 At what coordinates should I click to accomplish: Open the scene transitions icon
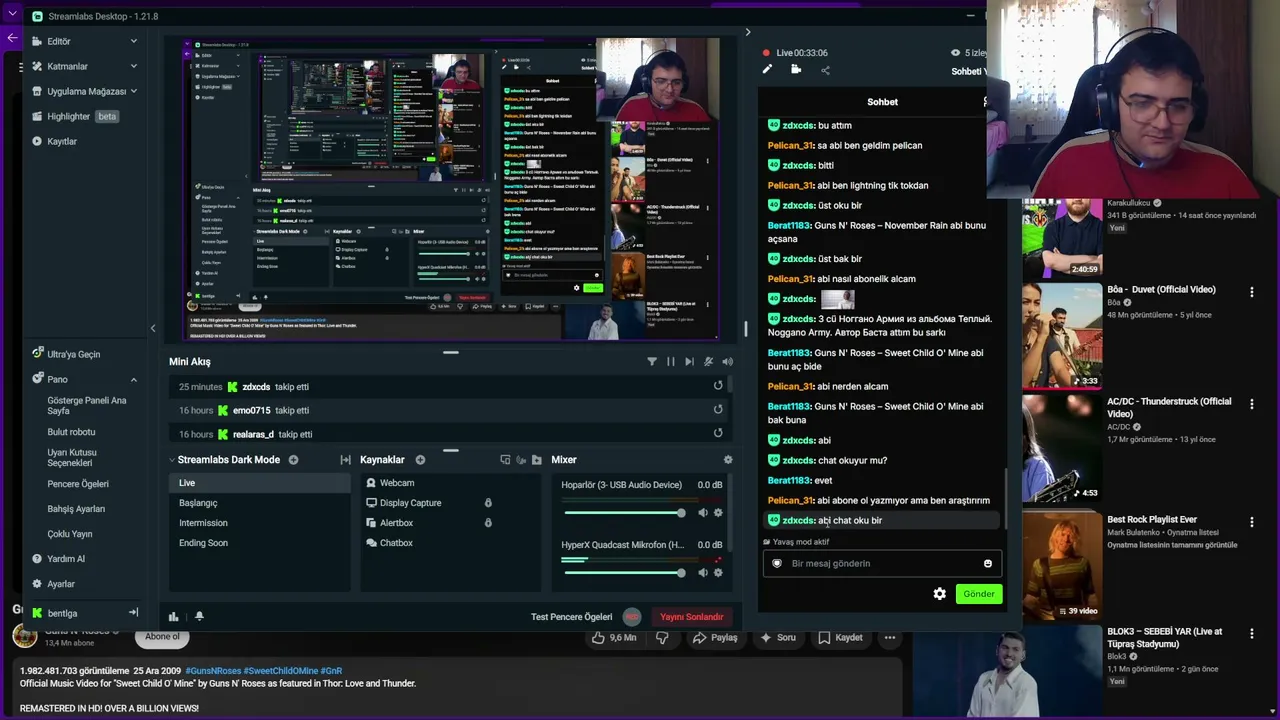345,460
